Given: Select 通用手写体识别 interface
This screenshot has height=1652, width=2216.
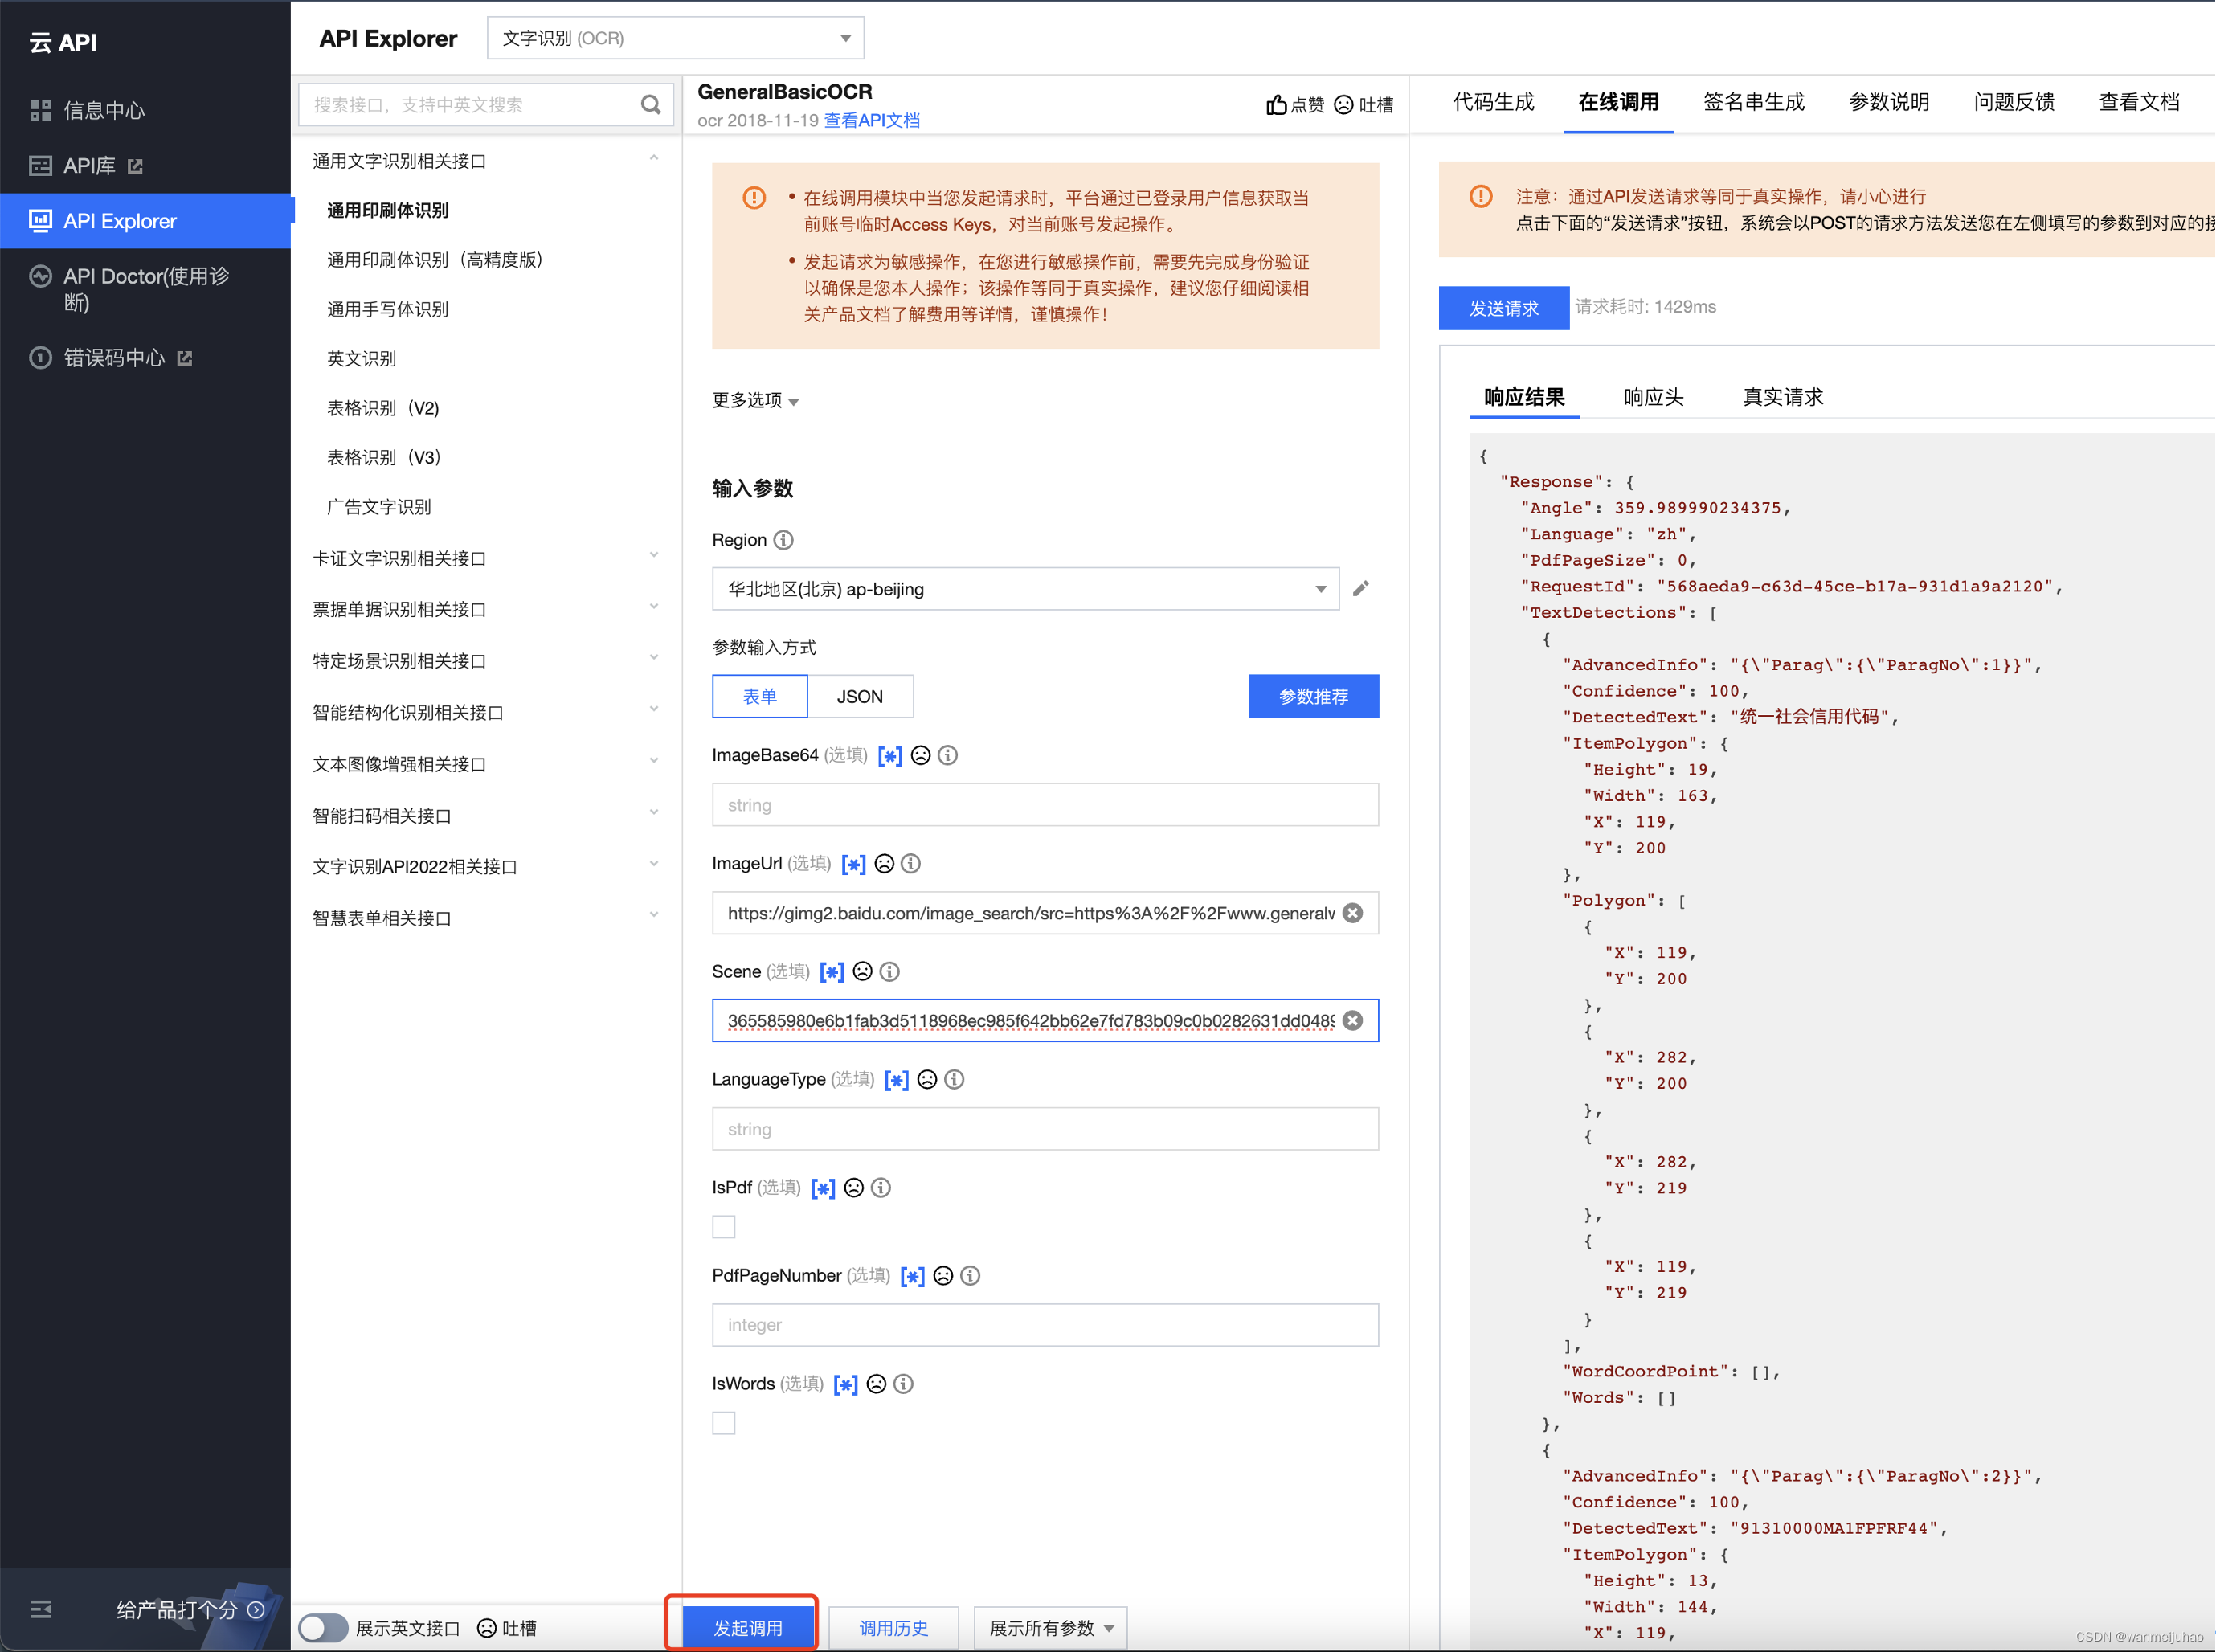Looking at the screenshot, I should 388,310.
